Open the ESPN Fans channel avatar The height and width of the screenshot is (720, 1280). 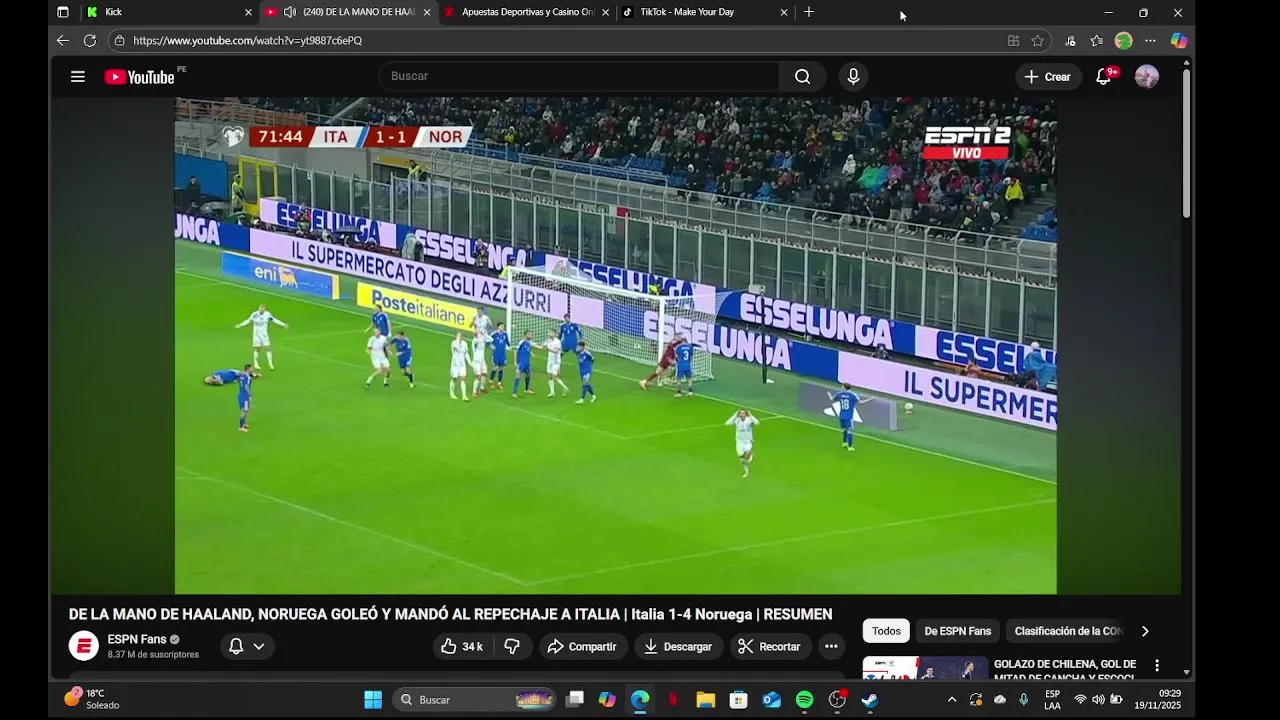[84, 646]
